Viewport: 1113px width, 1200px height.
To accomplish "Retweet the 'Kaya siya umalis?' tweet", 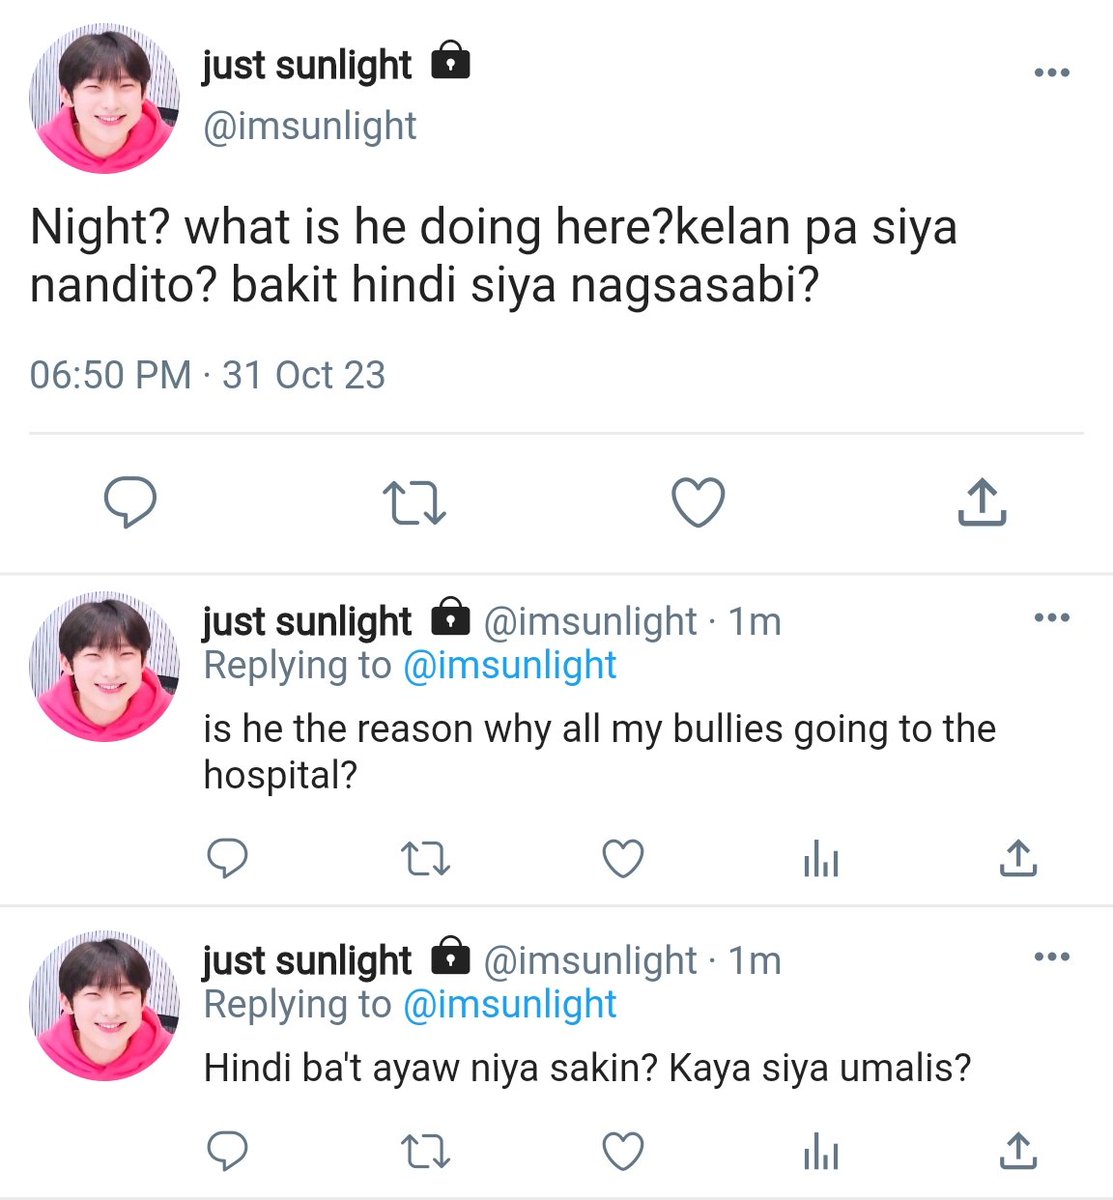I will point(425,1152).
